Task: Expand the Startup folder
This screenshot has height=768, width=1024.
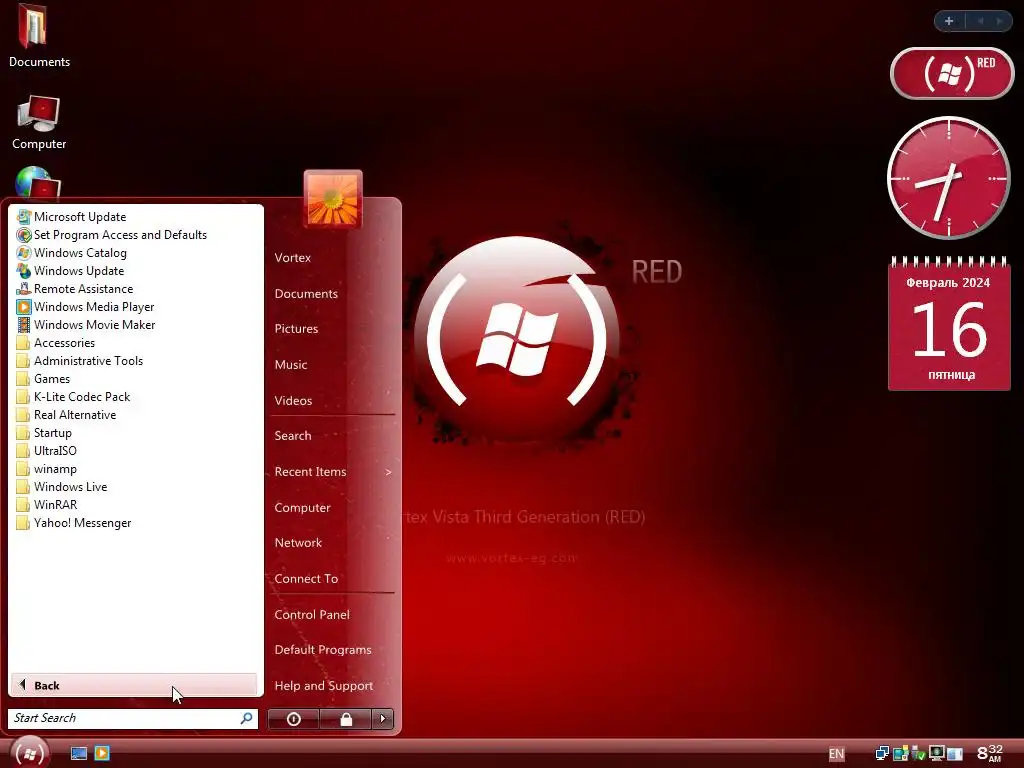Action: point(44,433)
